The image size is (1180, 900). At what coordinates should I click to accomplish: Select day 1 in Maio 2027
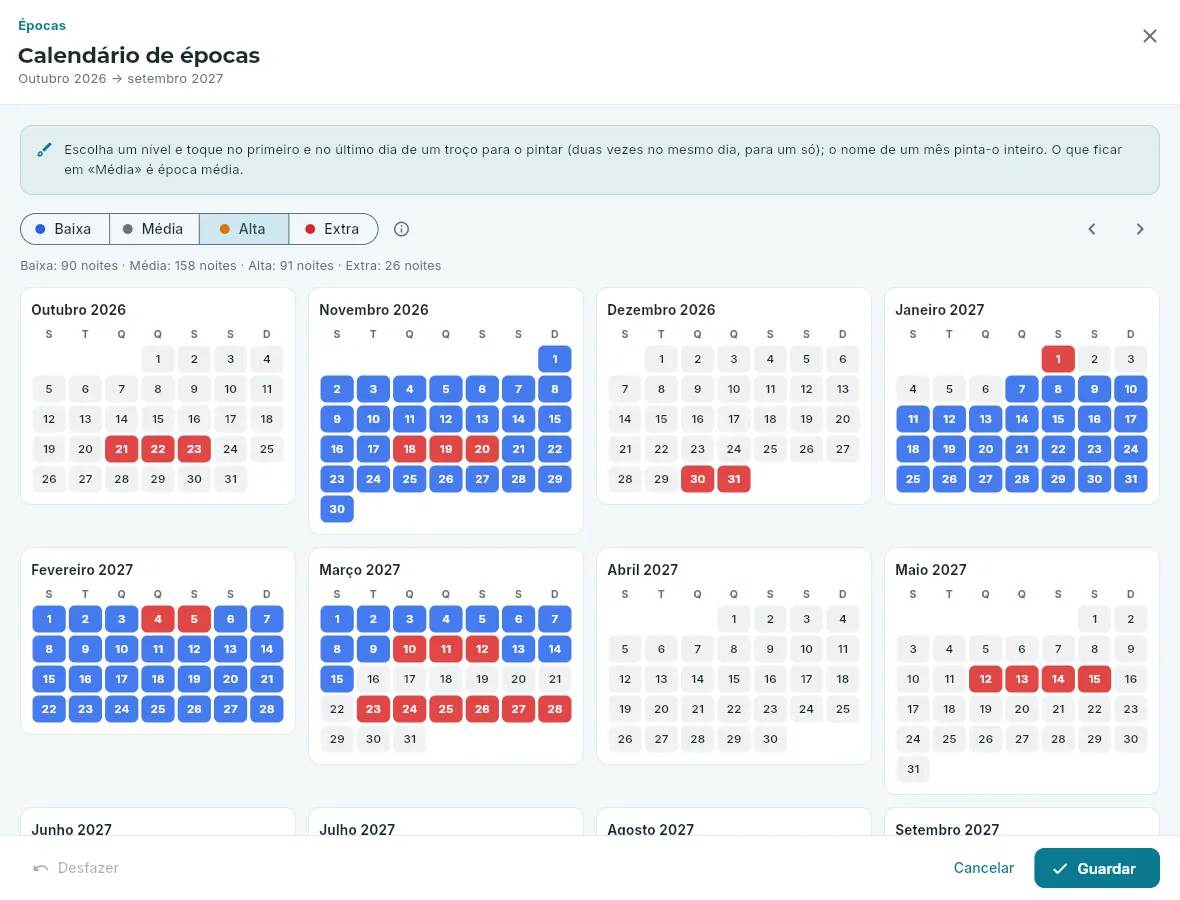click(1094, 619)
